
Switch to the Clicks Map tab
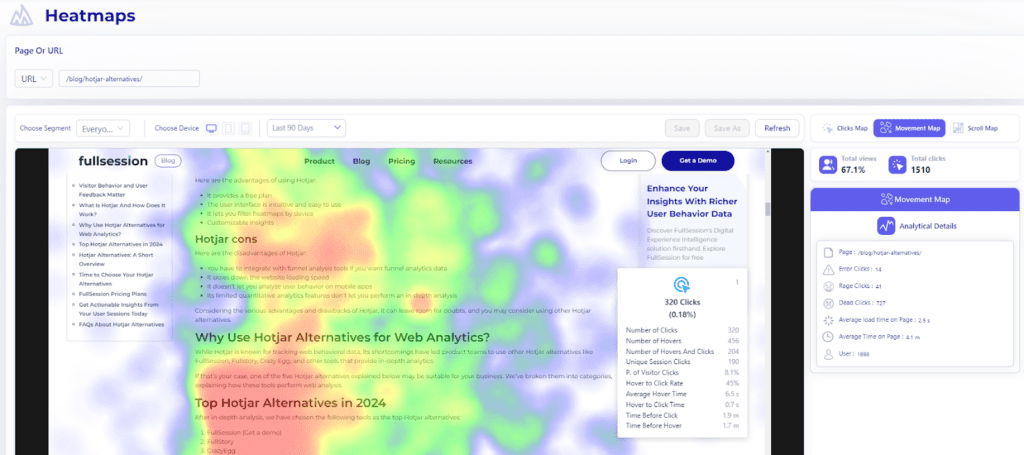839,128
